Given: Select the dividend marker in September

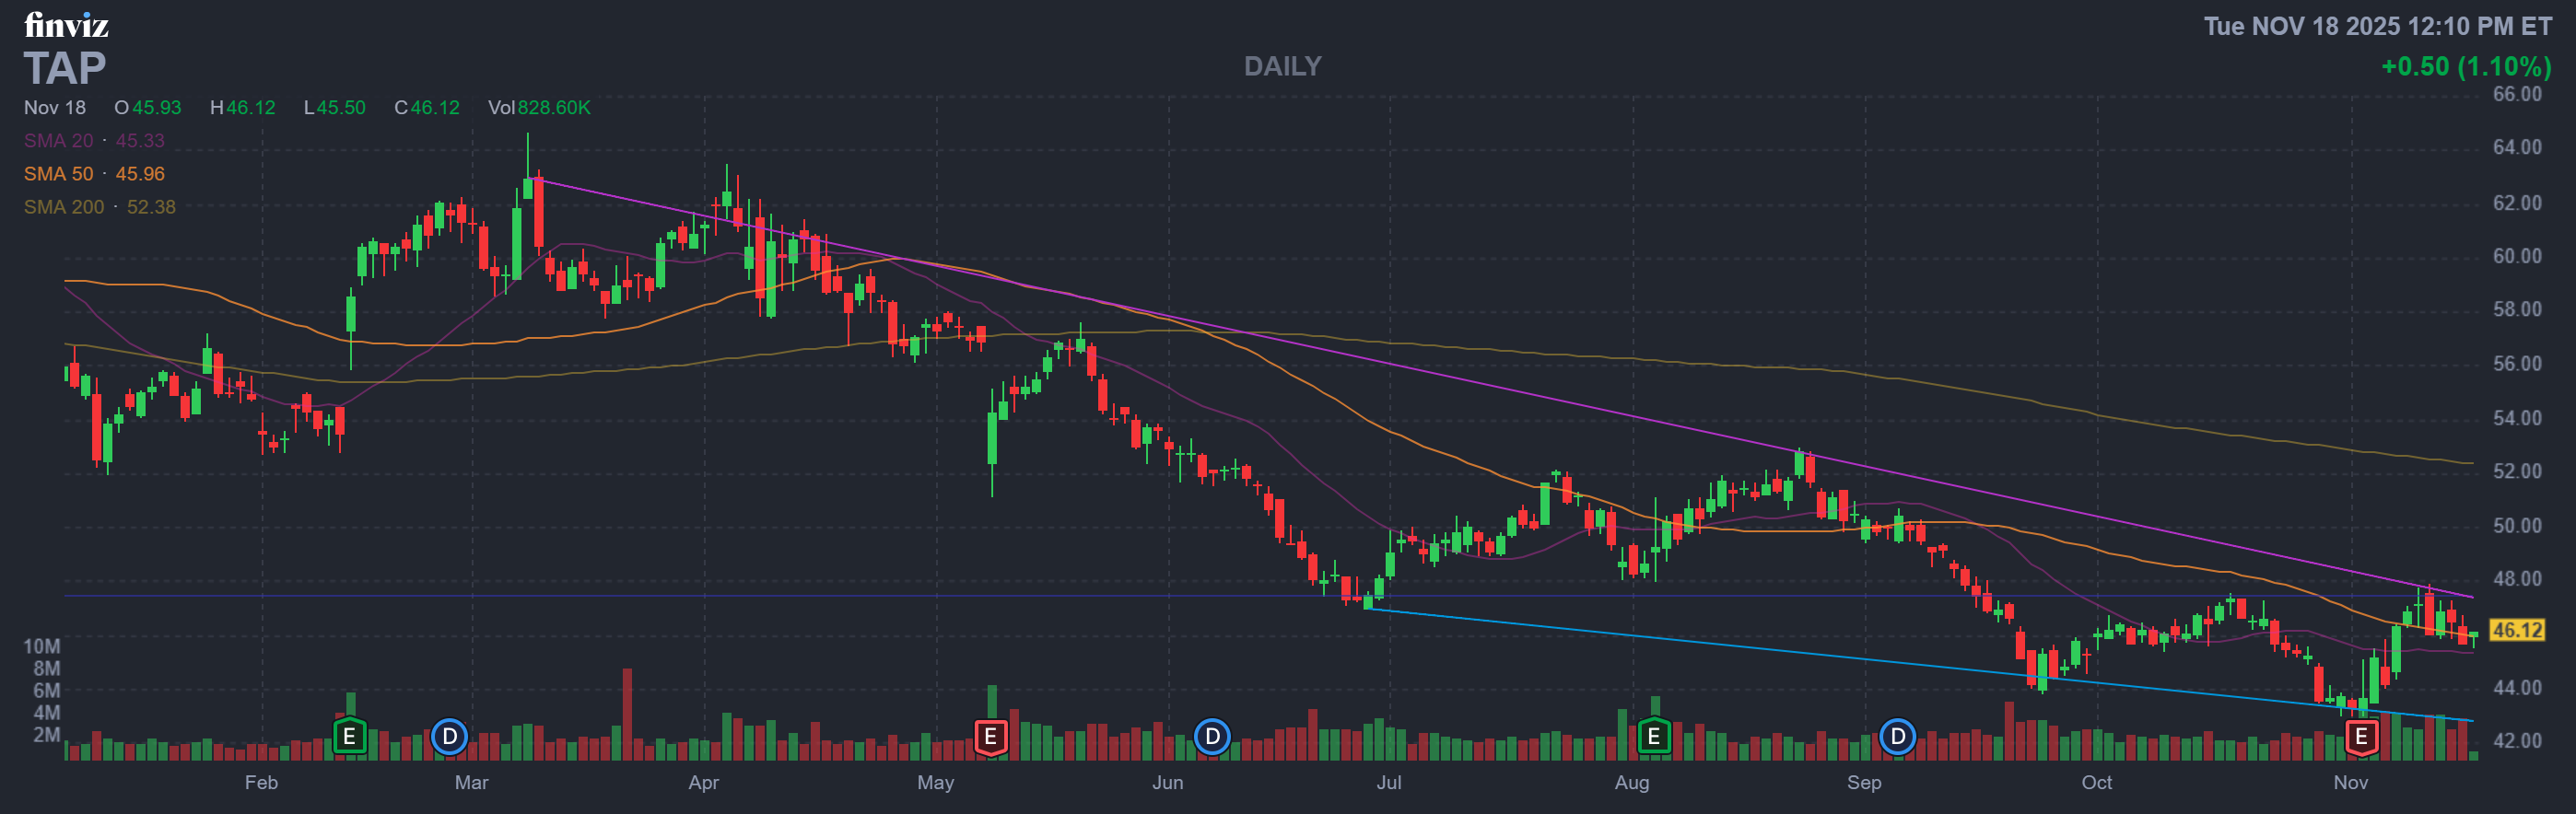Looking at the screenshot, I should (1897, 737).
